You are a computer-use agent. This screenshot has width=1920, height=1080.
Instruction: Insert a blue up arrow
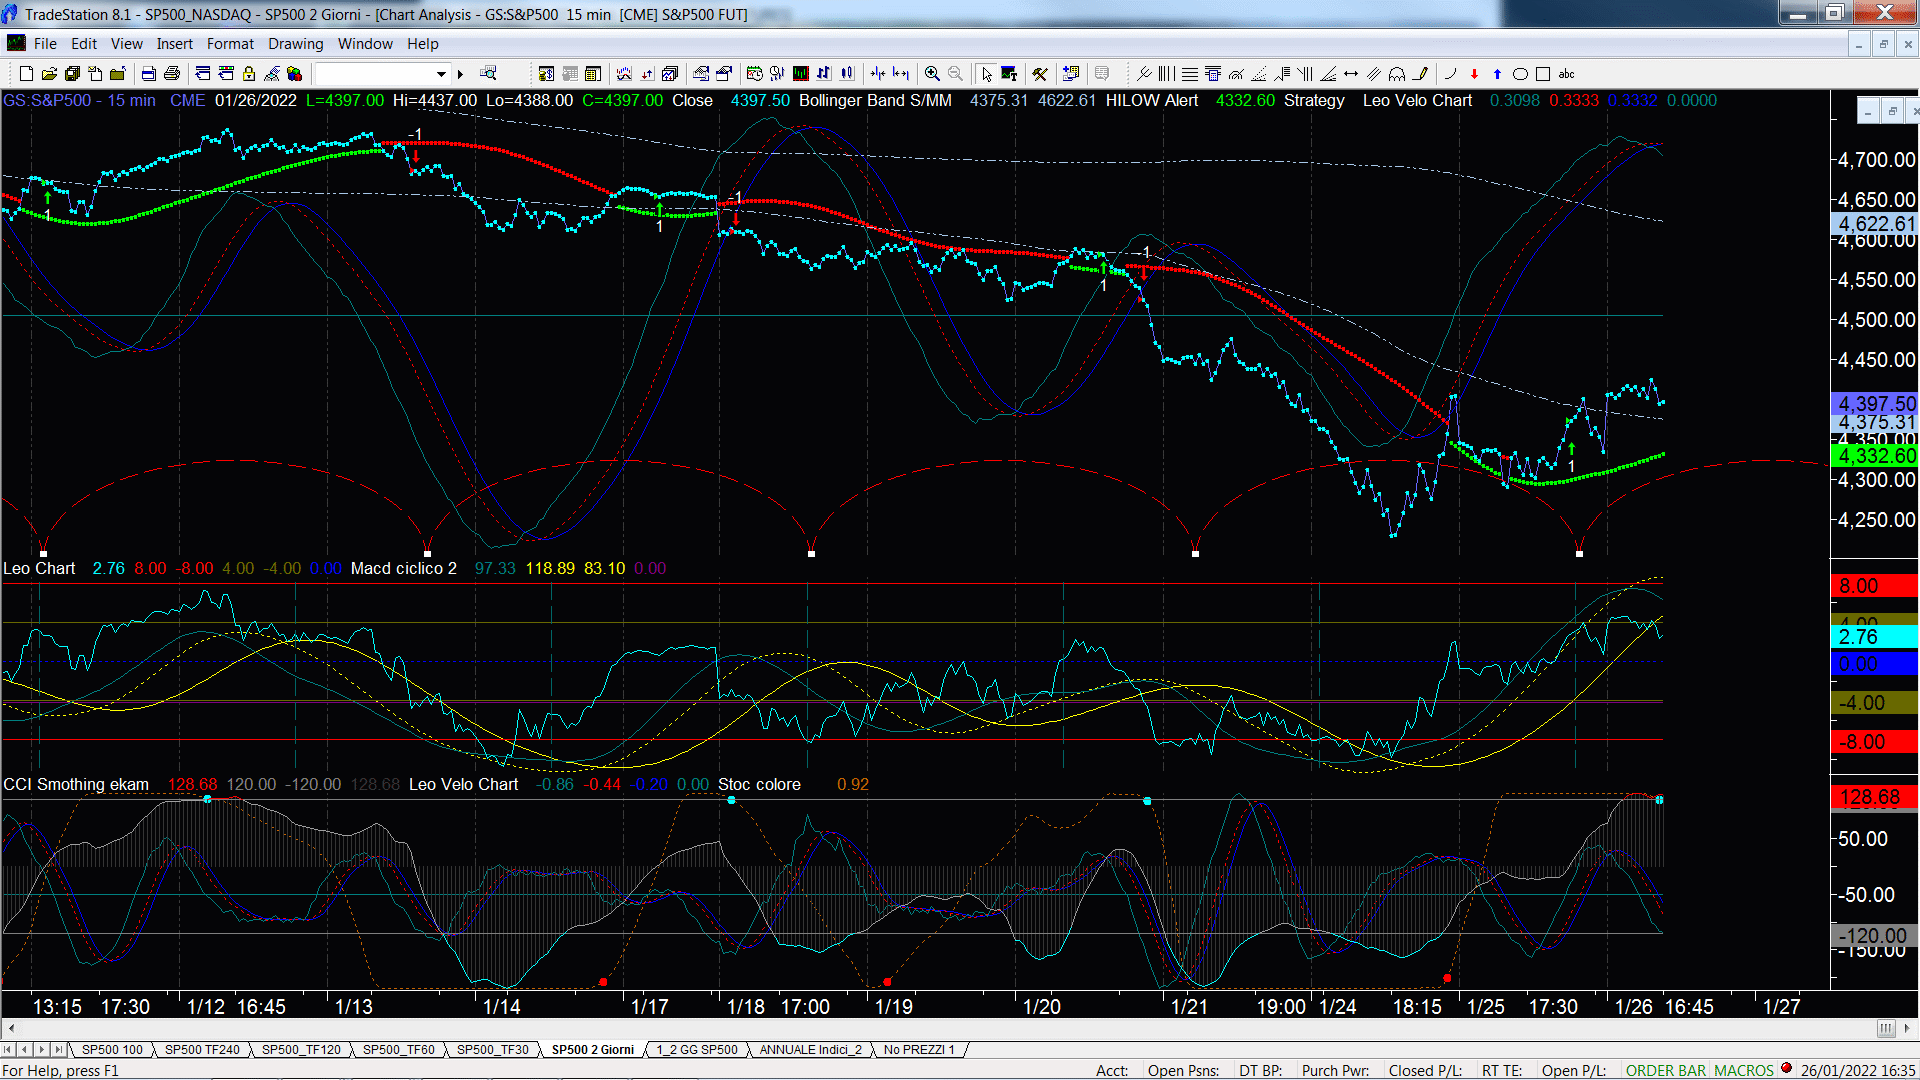click(1497, 73)
